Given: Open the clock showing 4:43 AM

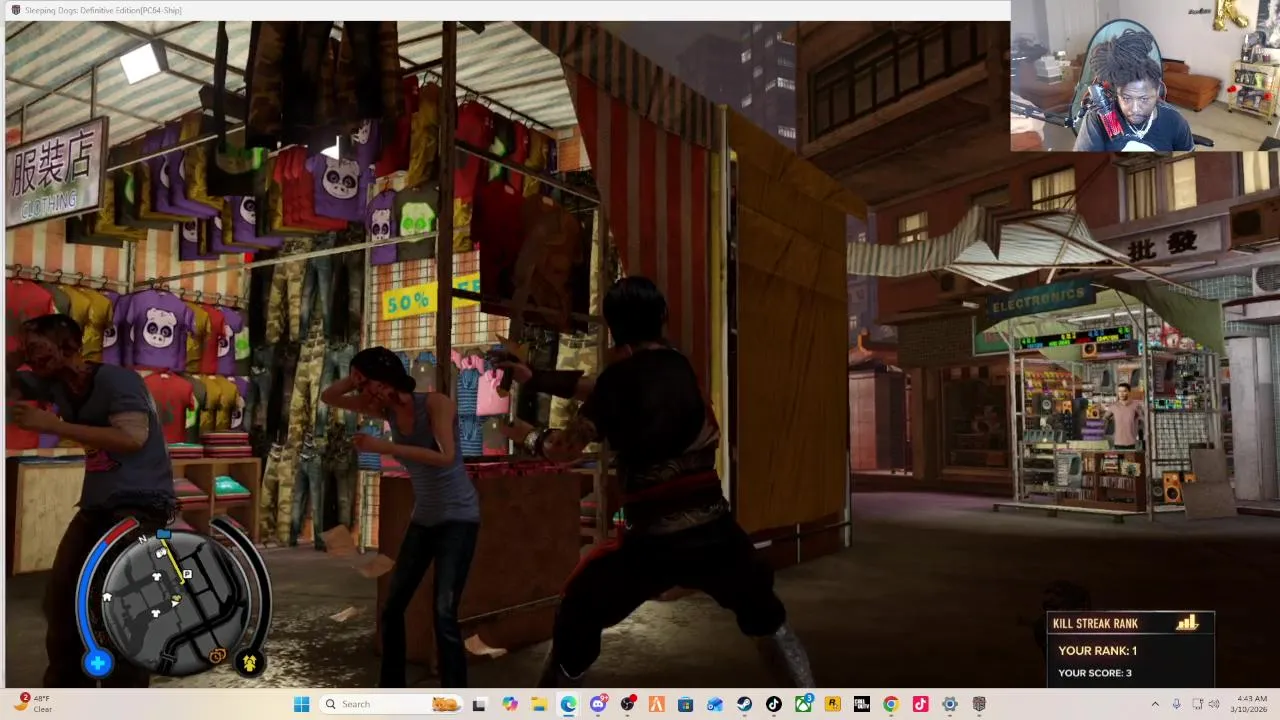Looking at the screenshot, I should pos(1251,704).
